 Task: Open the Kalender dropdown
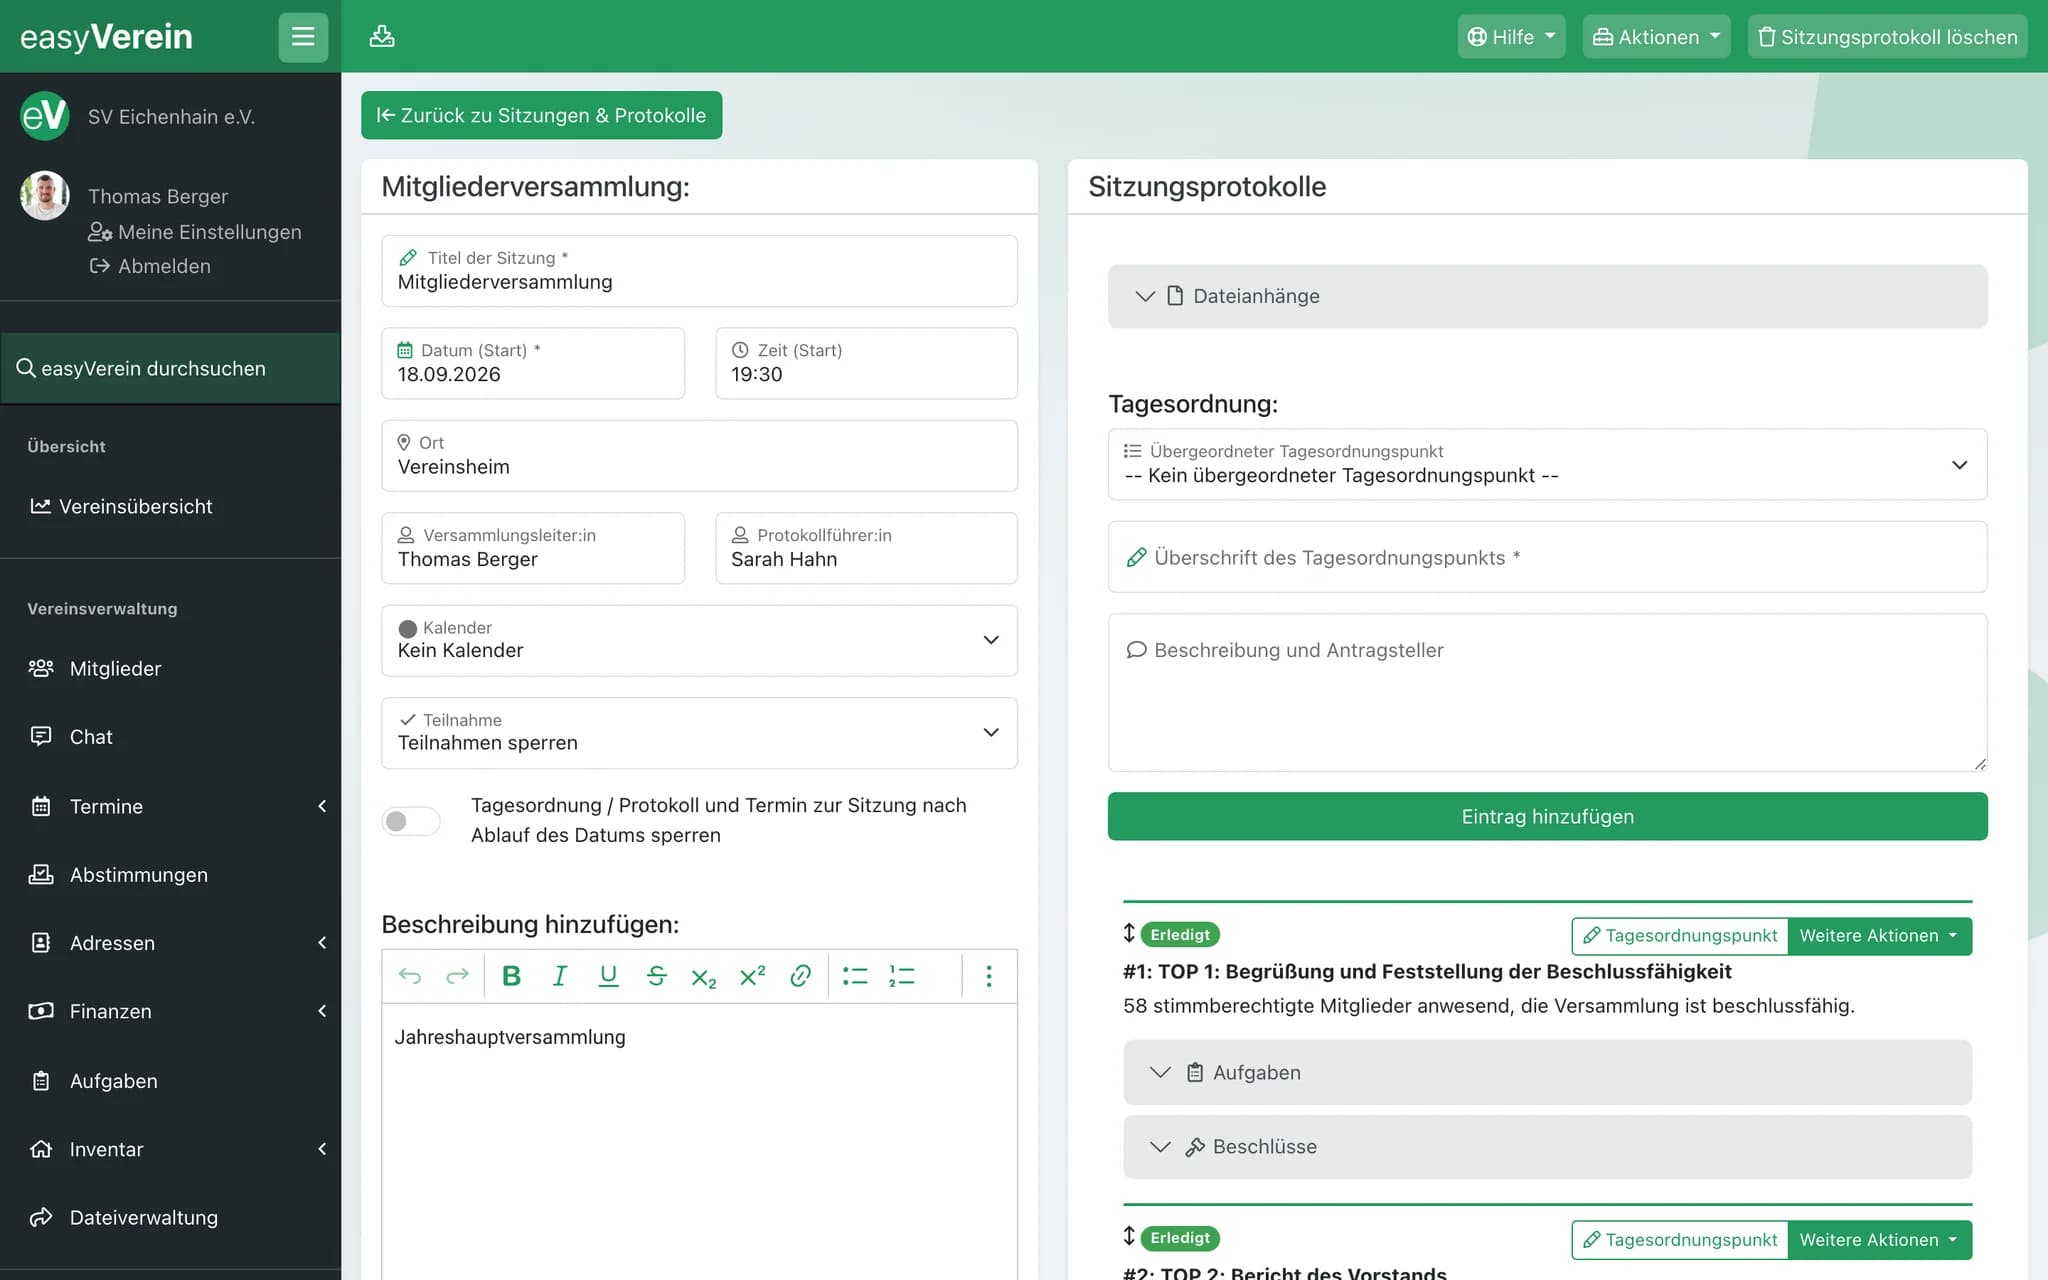tap(699, 640)
